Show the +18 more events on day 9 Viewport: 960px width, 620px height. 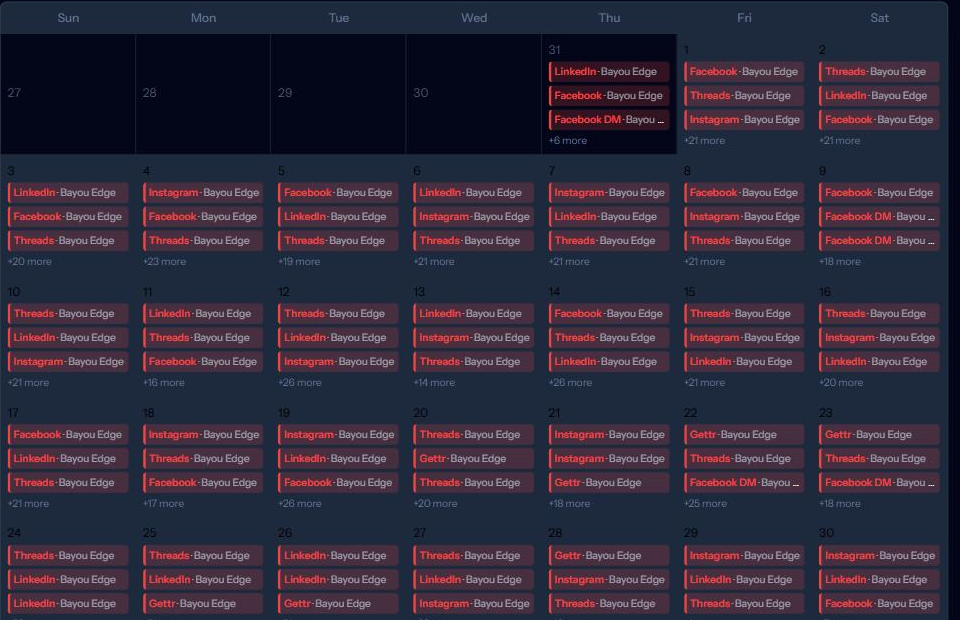point(840,261)
